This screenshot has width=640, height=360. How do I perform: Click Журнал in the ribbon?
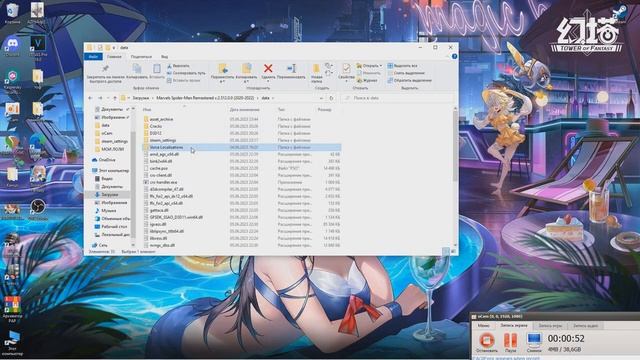click(x=367, y=80)
